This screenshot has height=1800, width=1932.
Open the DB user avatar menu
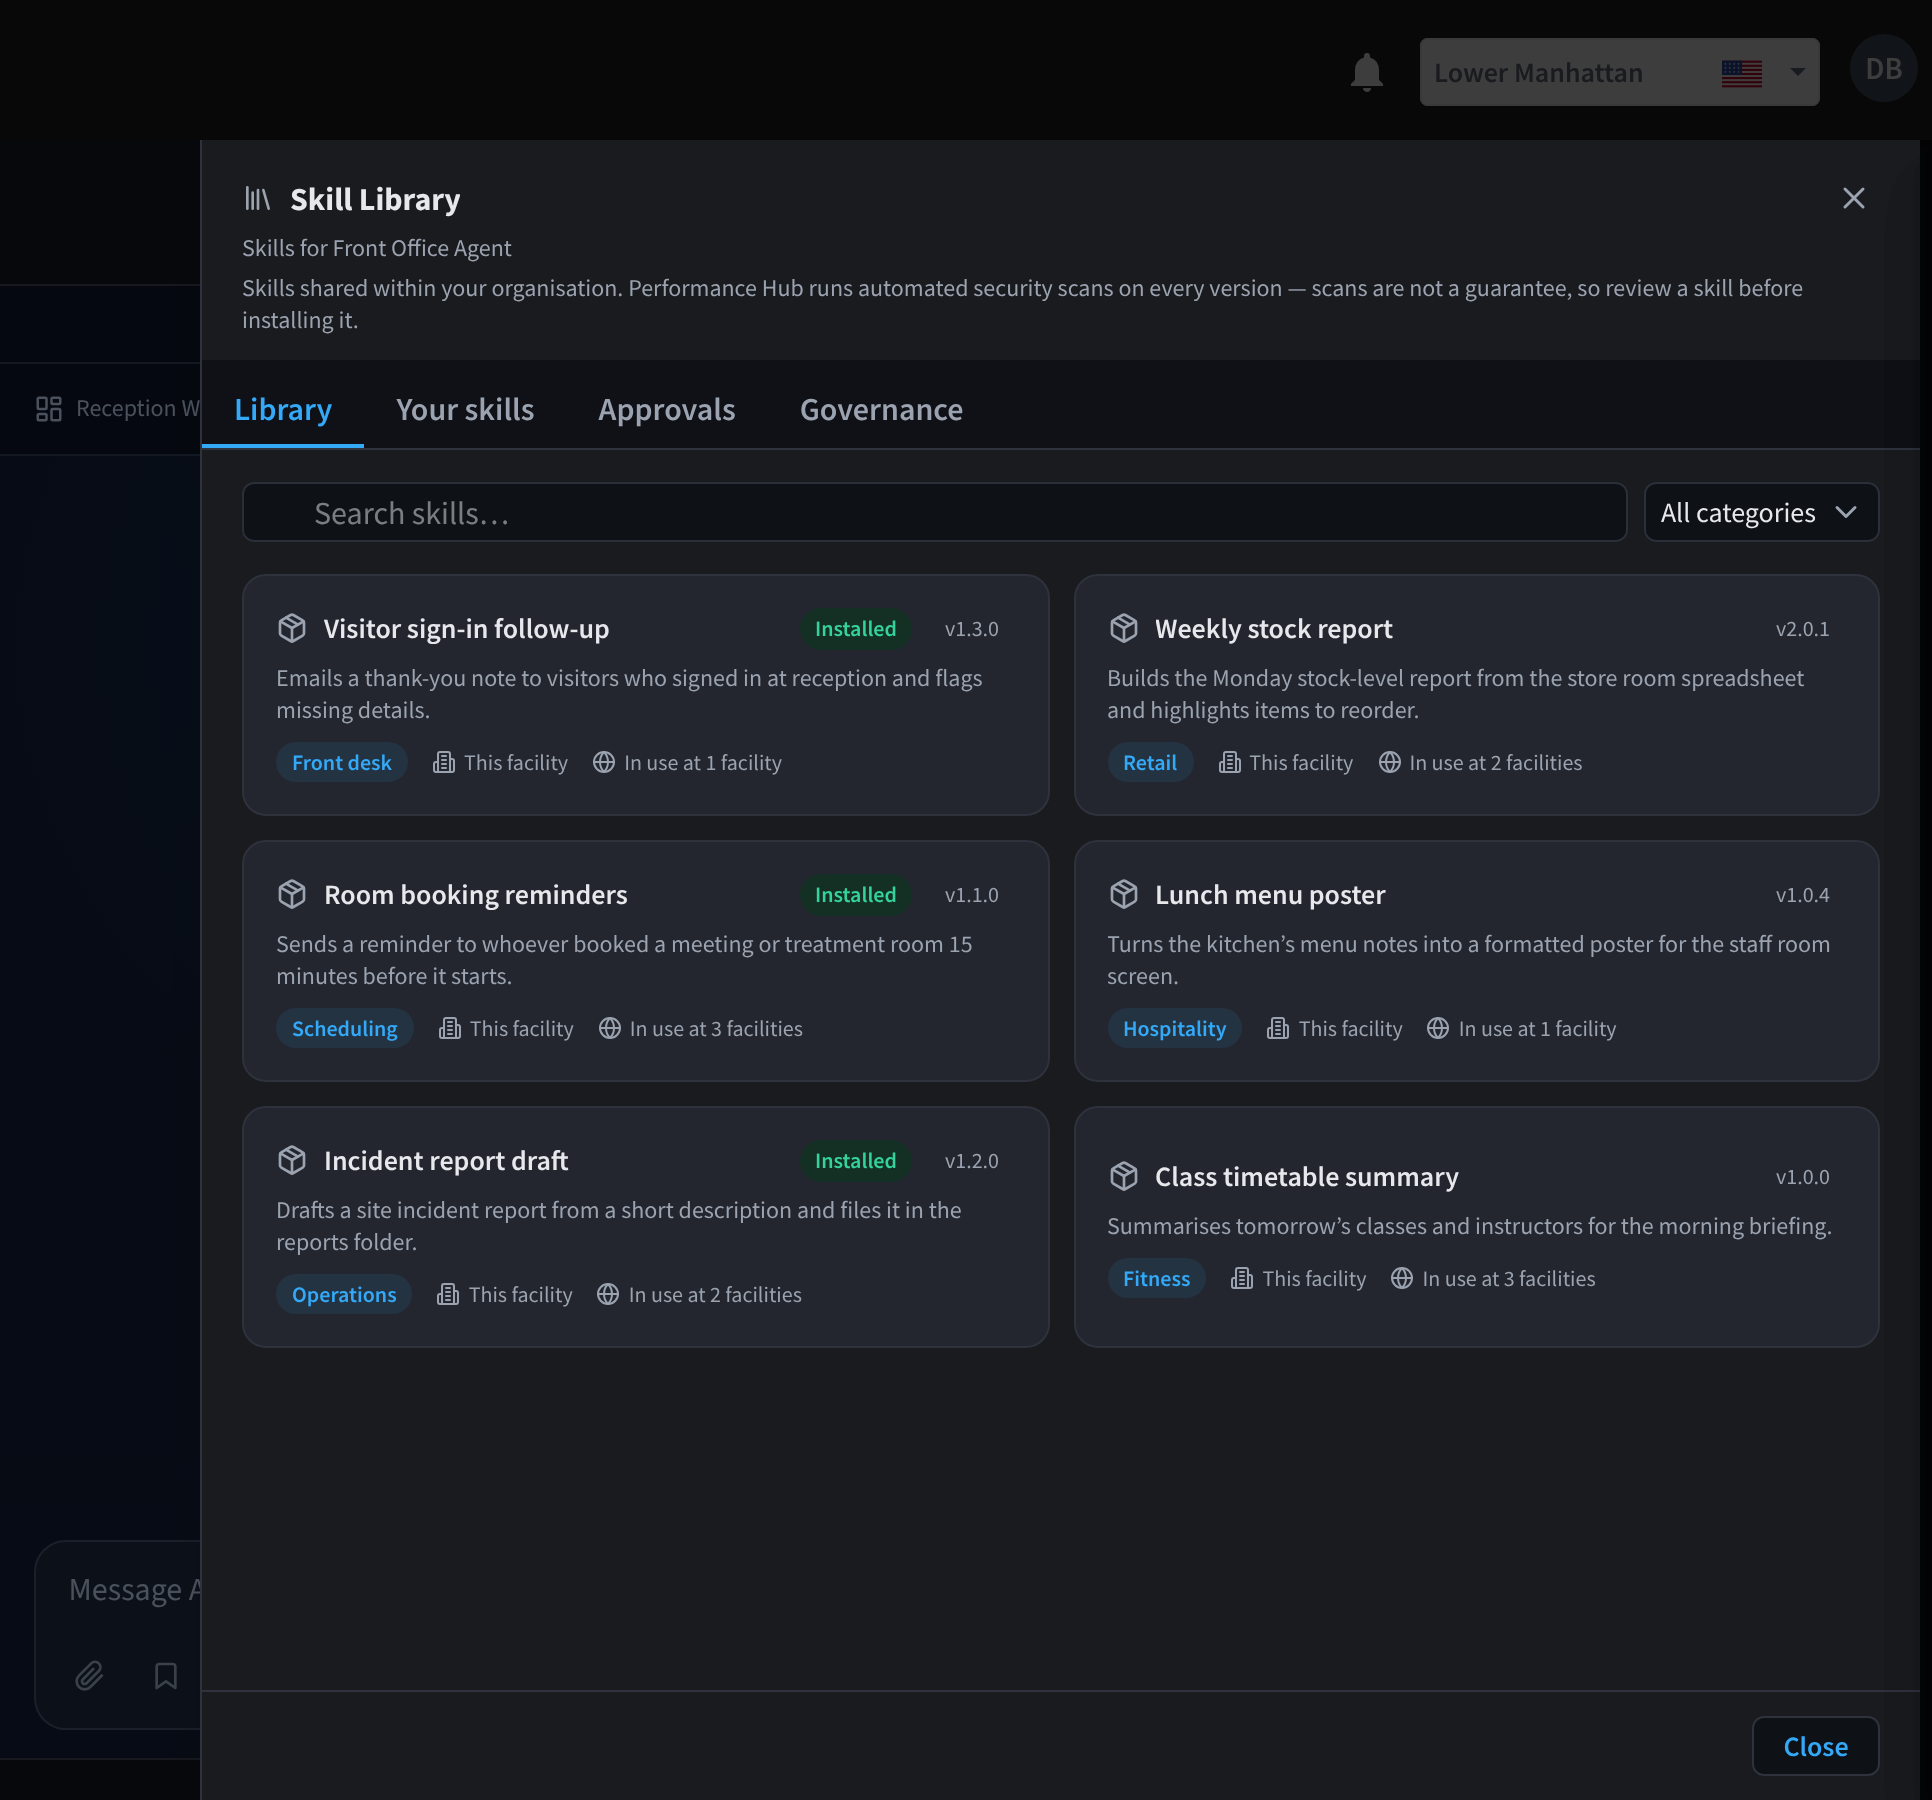1883,69
